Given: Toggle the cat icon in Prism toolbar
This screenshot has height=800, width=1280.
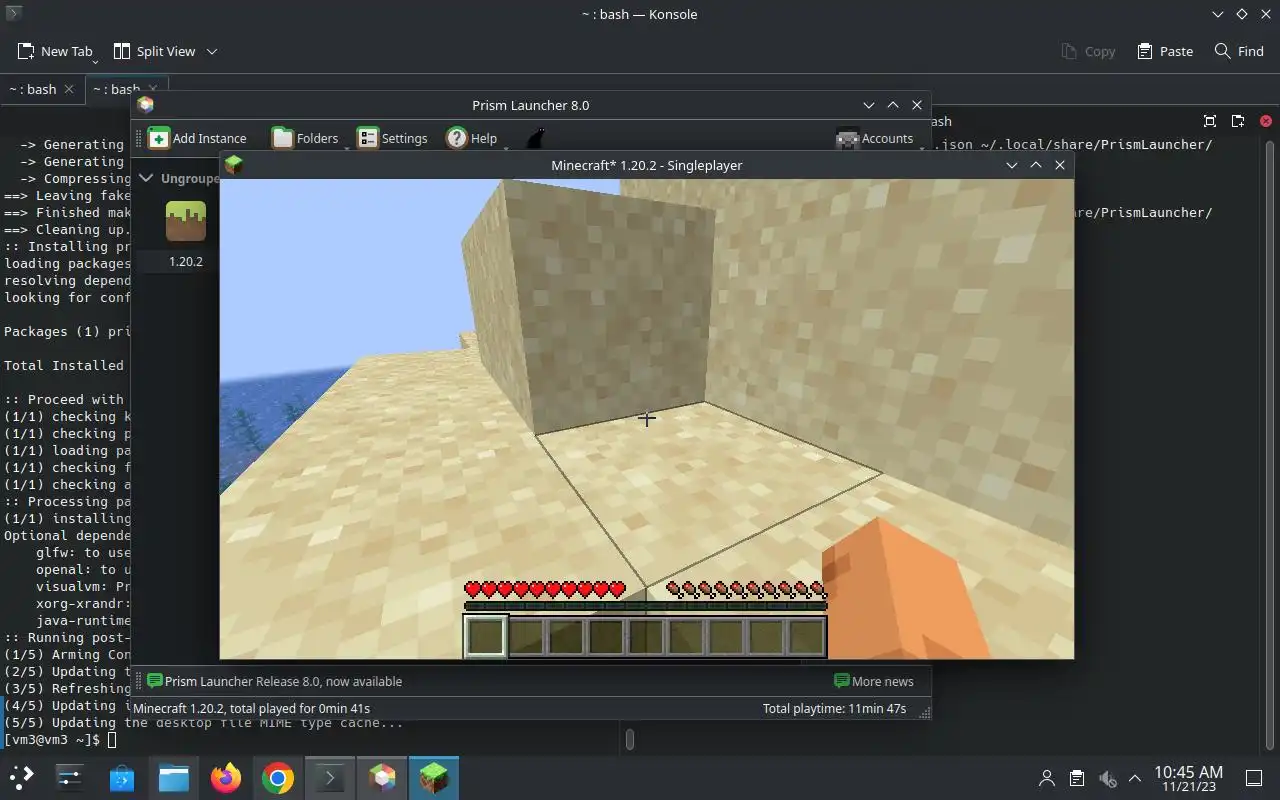Looking at the screenshot, I should (536, 138).
